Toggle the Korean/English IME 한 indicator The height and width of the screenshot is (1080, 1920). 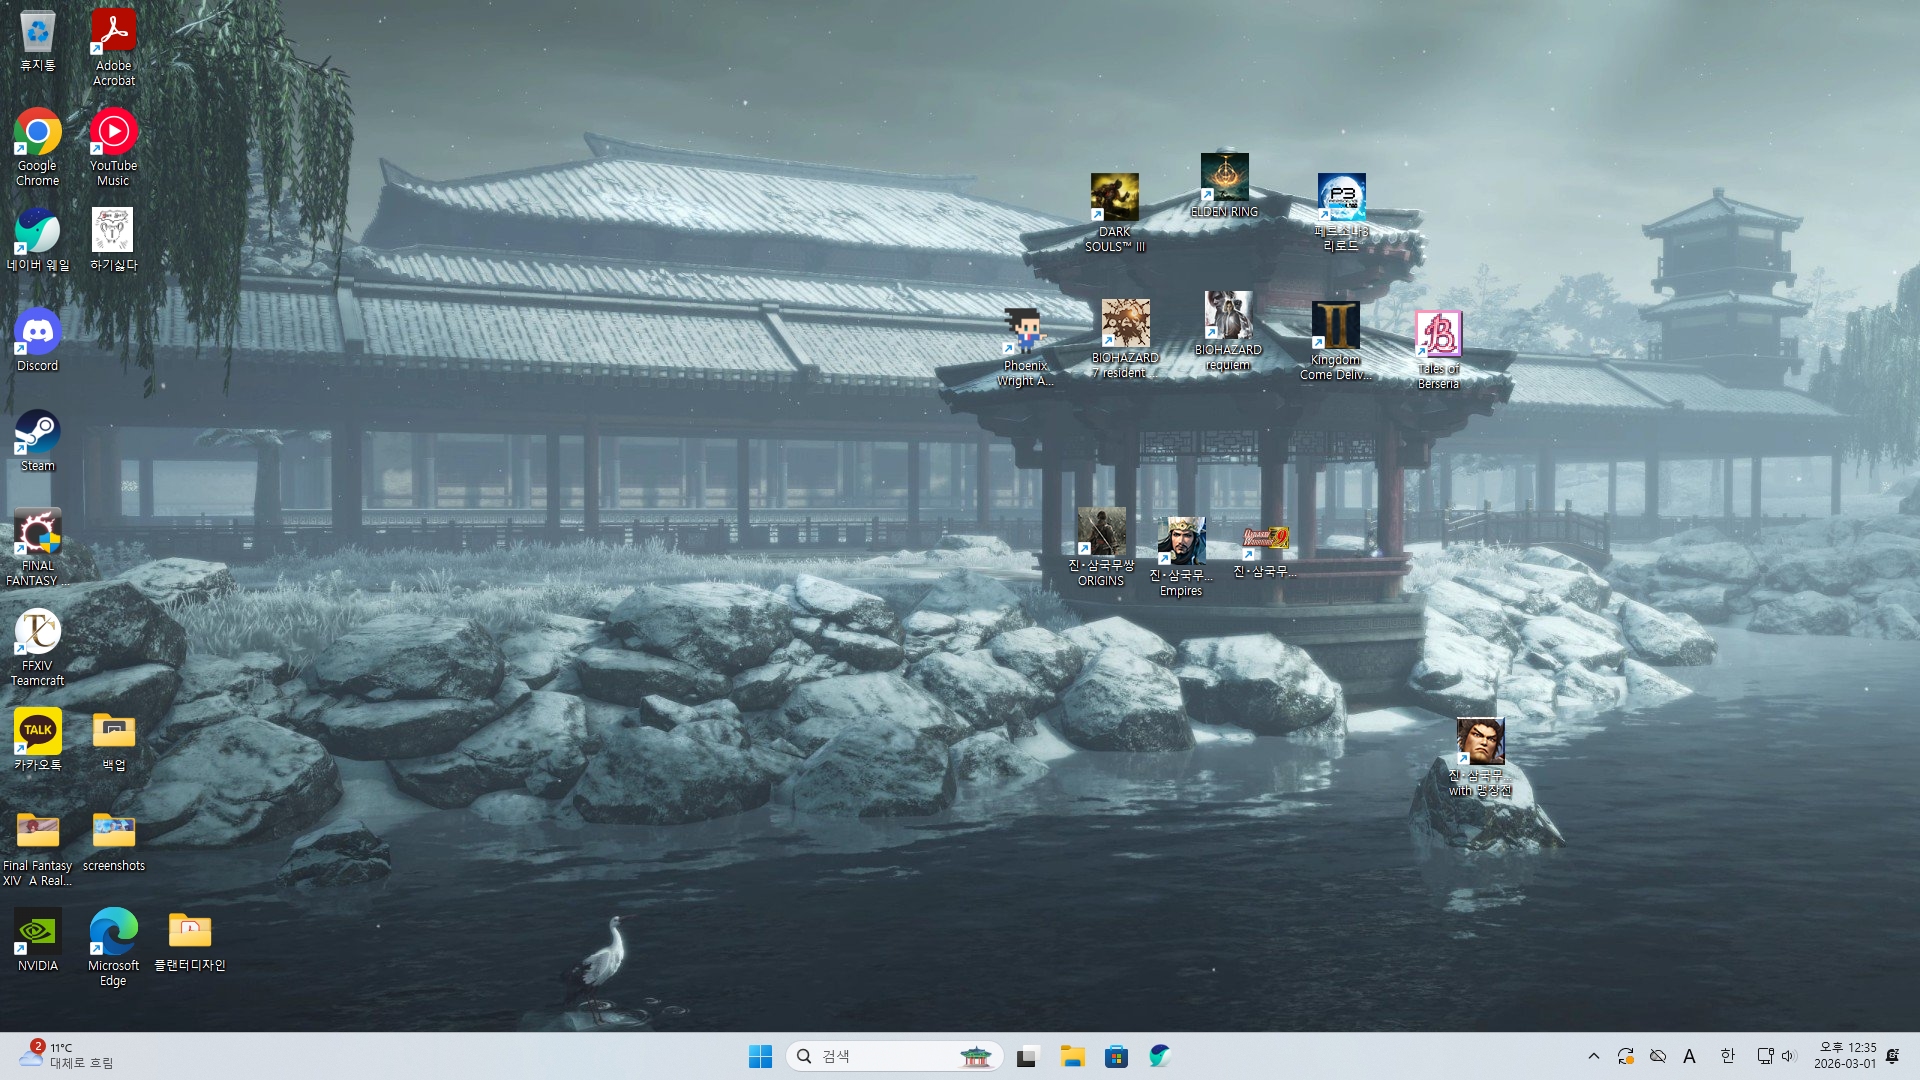[1727, 1056]
